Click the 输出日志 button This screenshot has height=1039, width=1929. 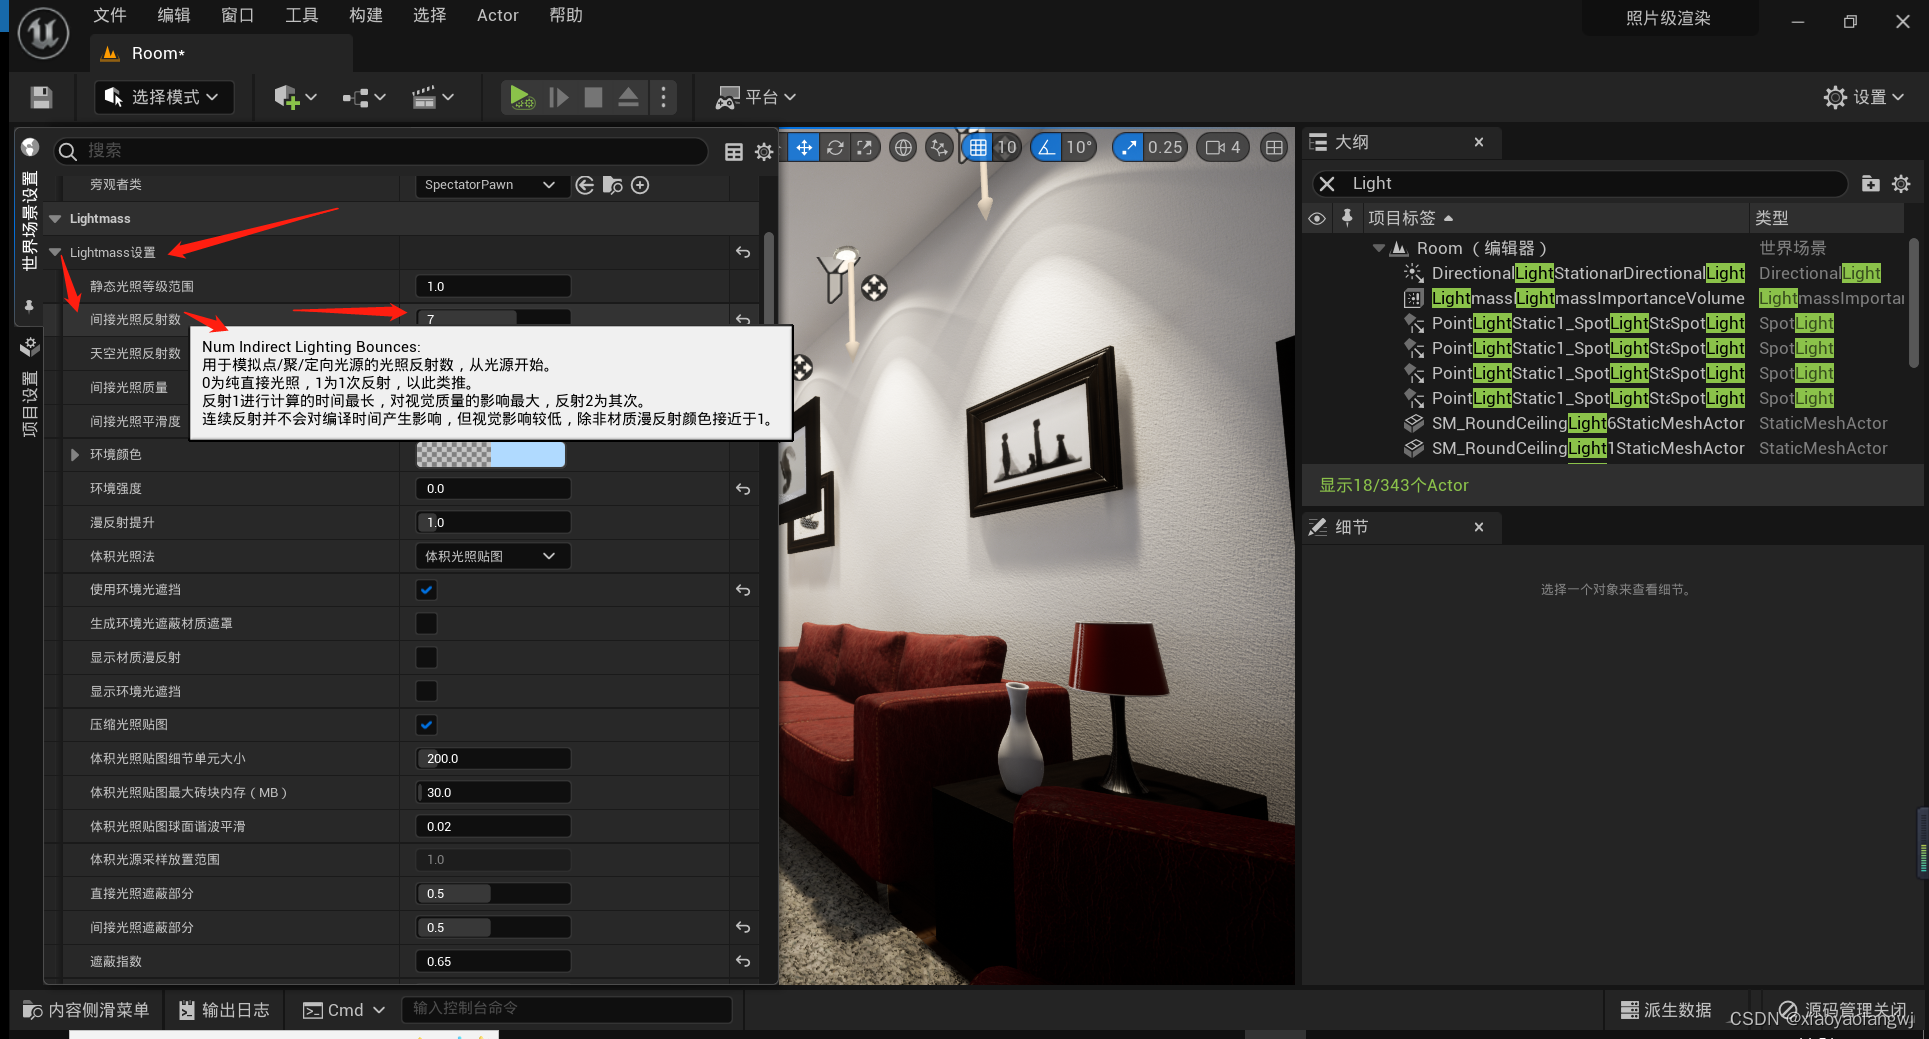(225, 1010)
